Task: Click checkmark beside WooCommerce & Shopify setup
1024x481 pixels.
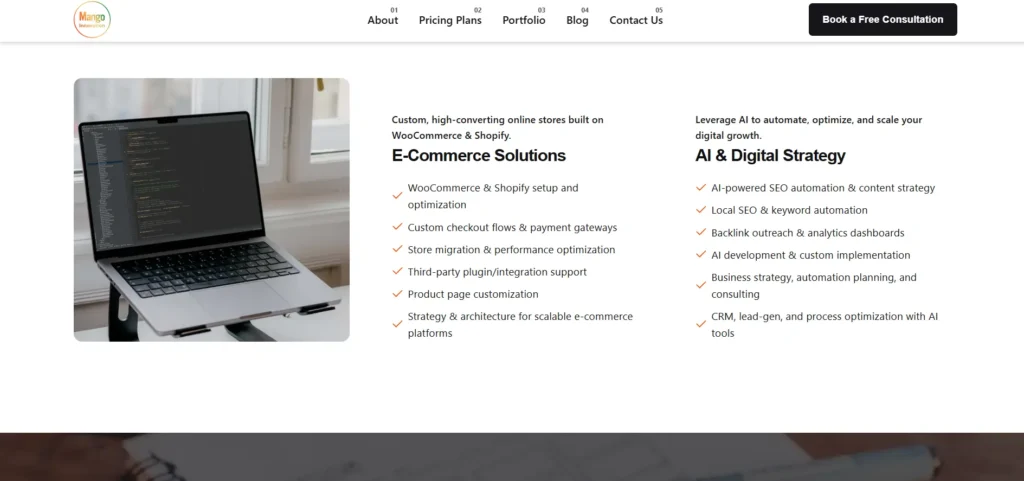Action: click(x=397, y=196)
